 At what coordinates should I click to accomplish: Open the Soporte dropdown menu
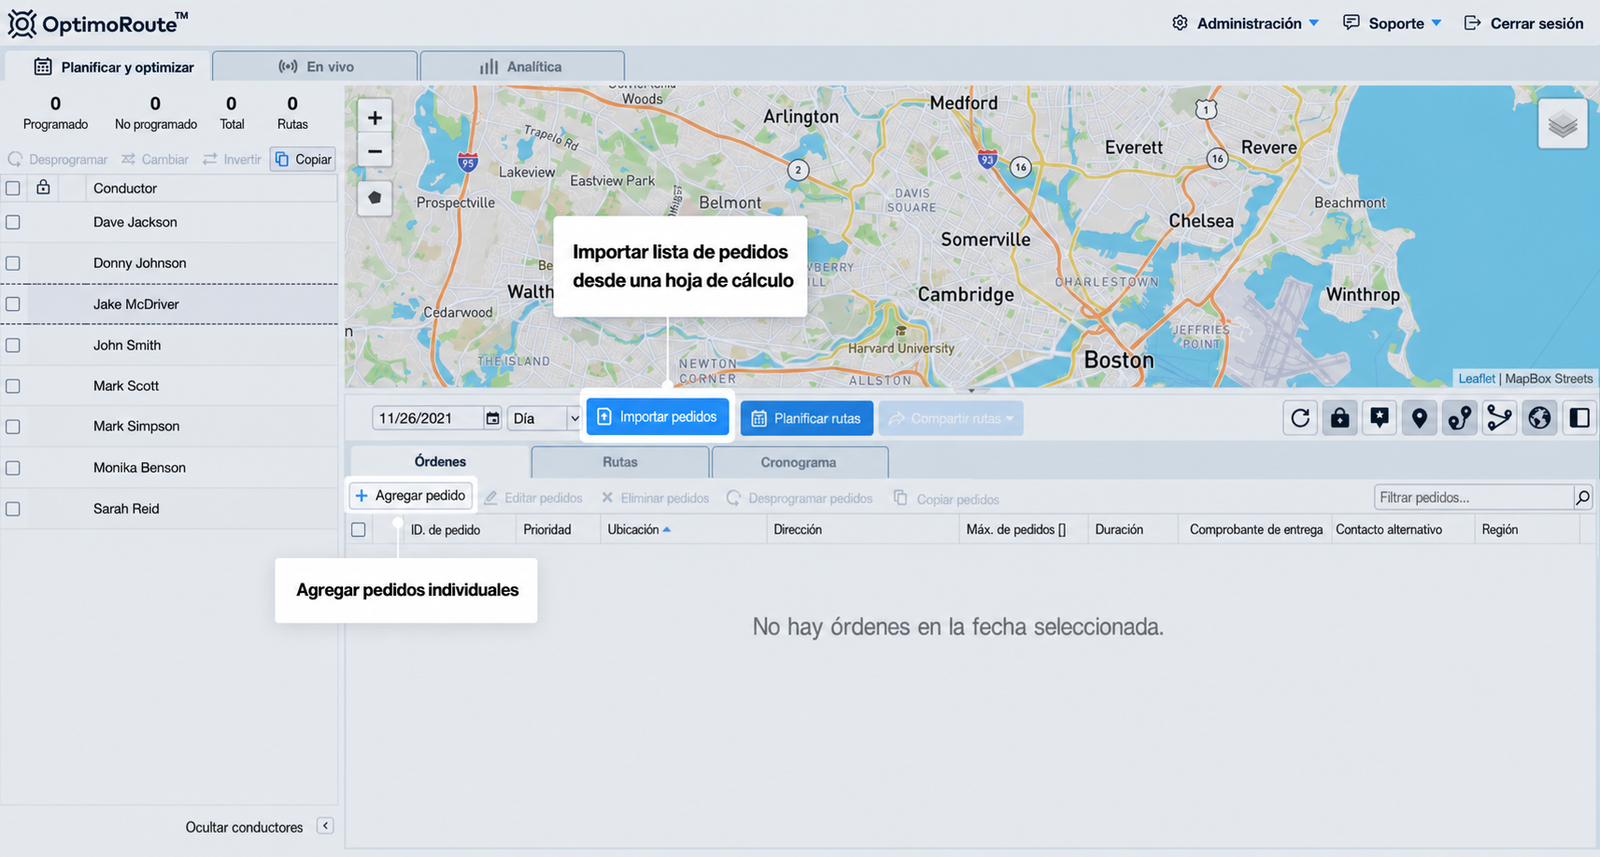[1392, 23]
